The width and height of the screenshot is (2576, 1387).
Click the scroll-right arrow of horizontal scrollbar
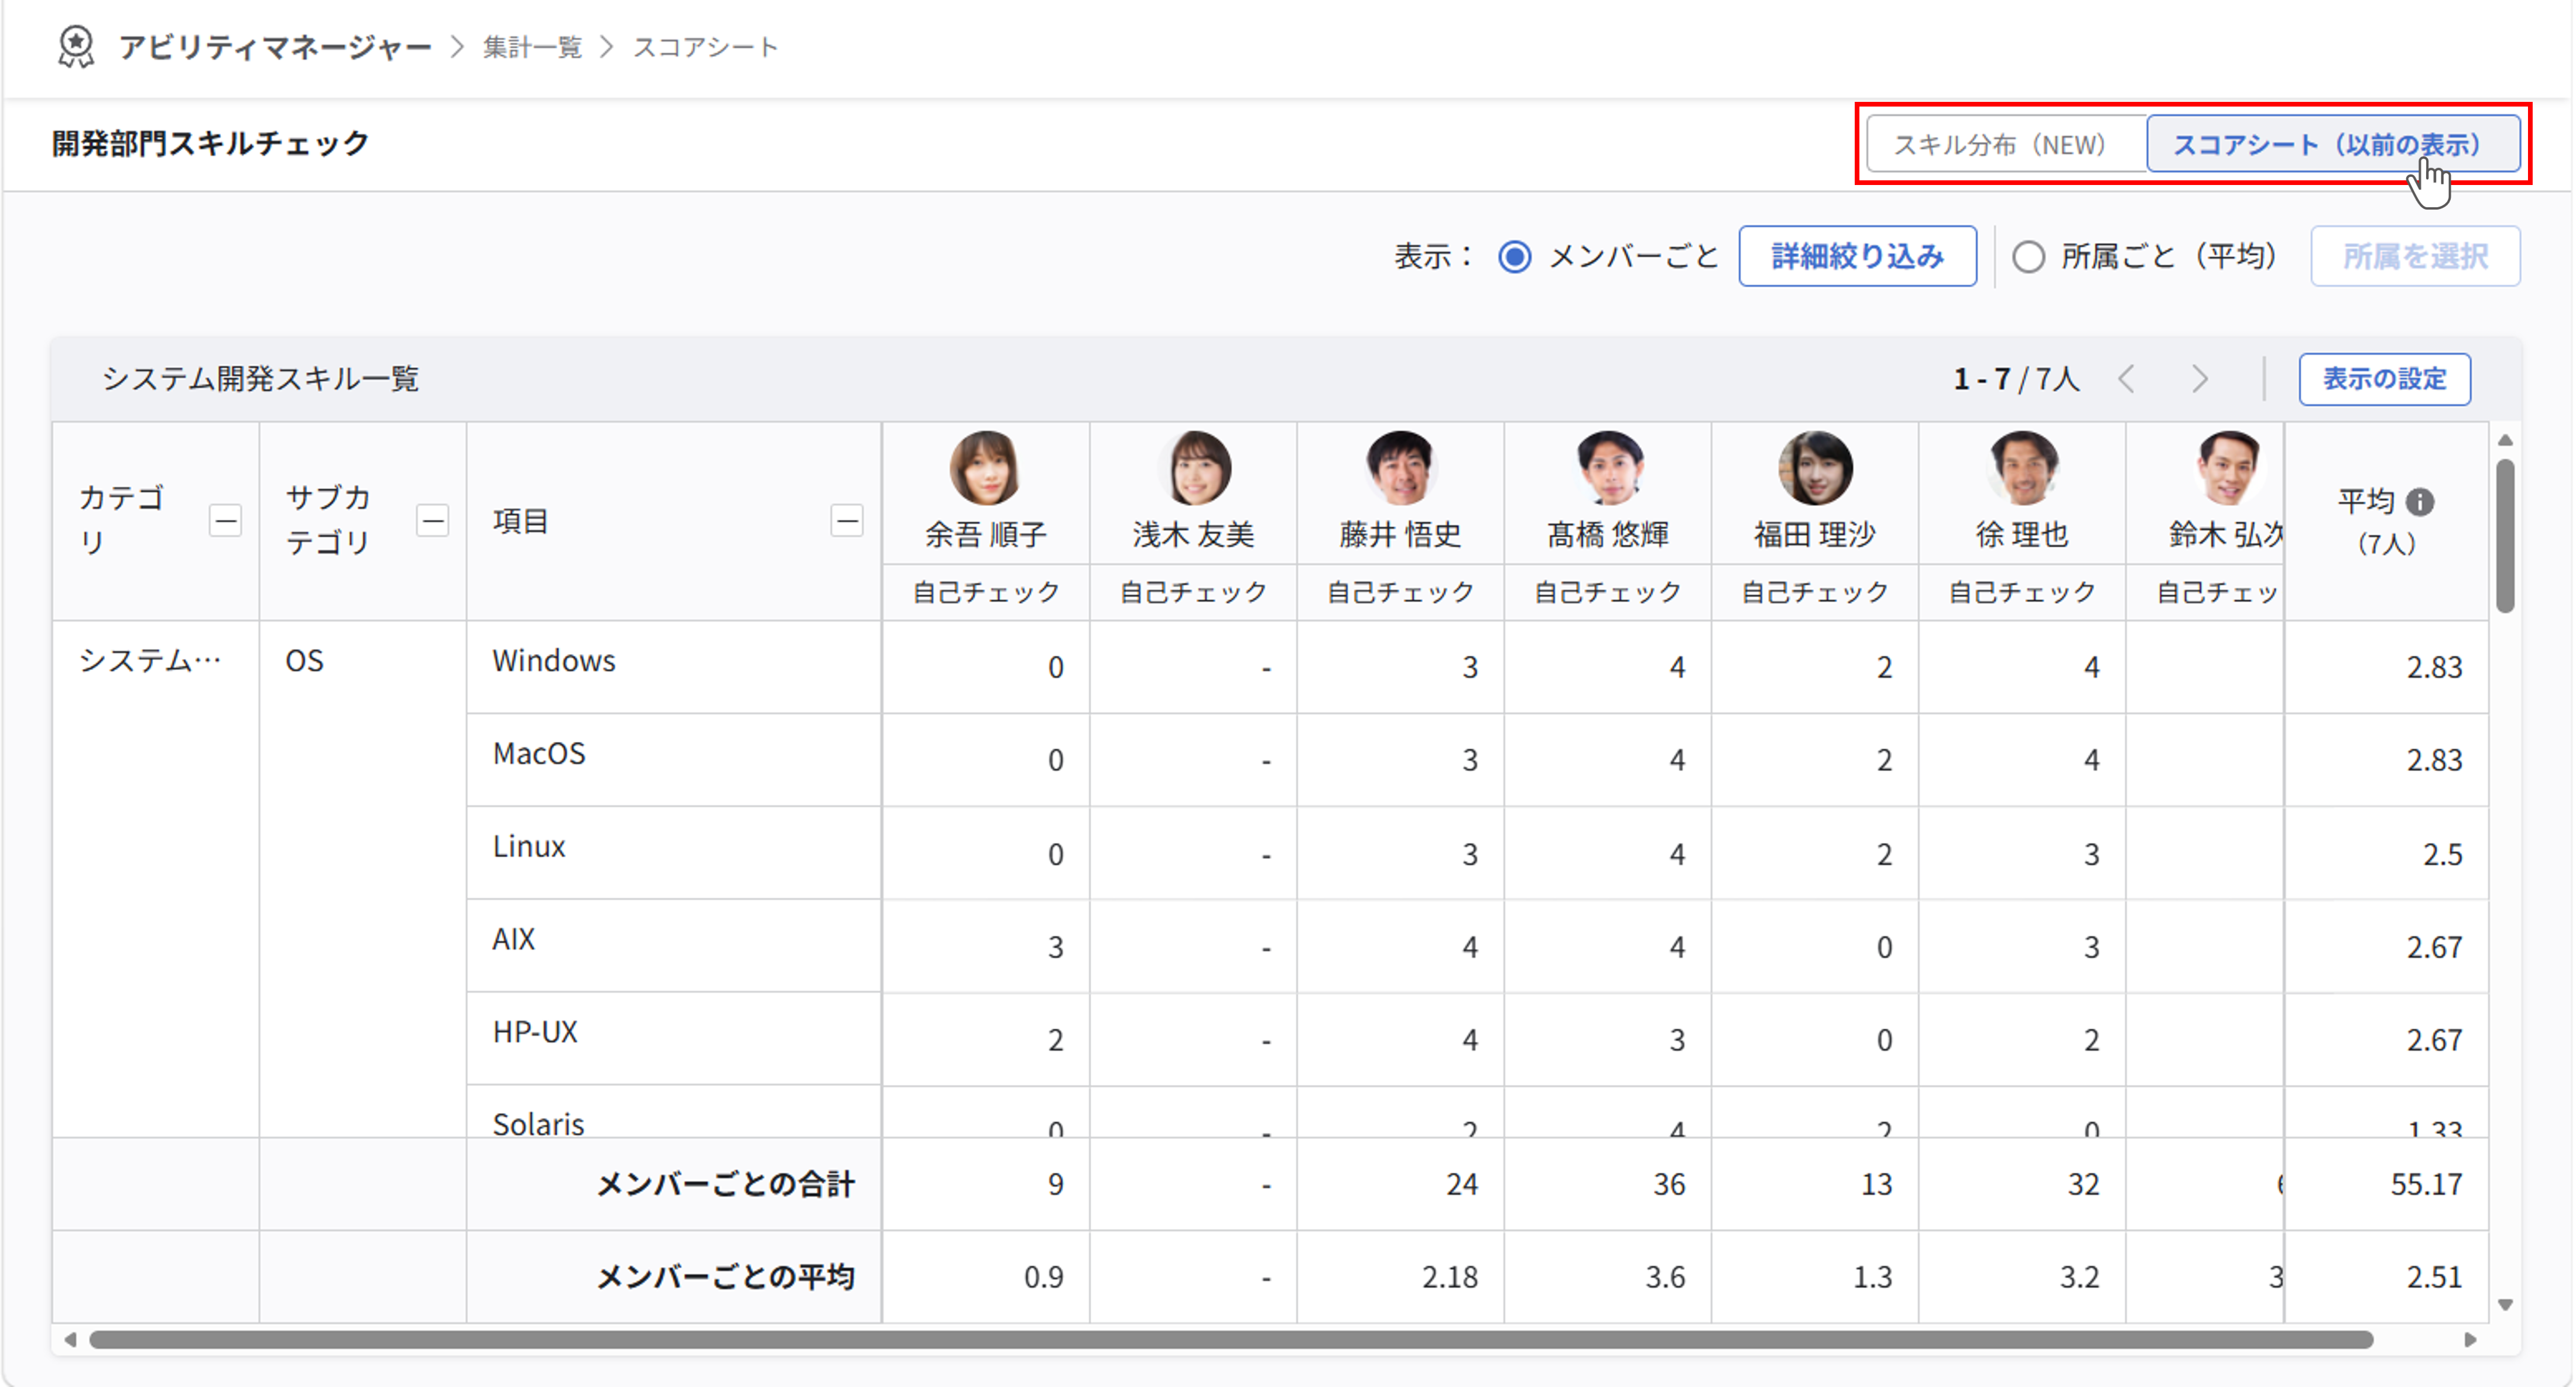click(x=2470, y=1340)
